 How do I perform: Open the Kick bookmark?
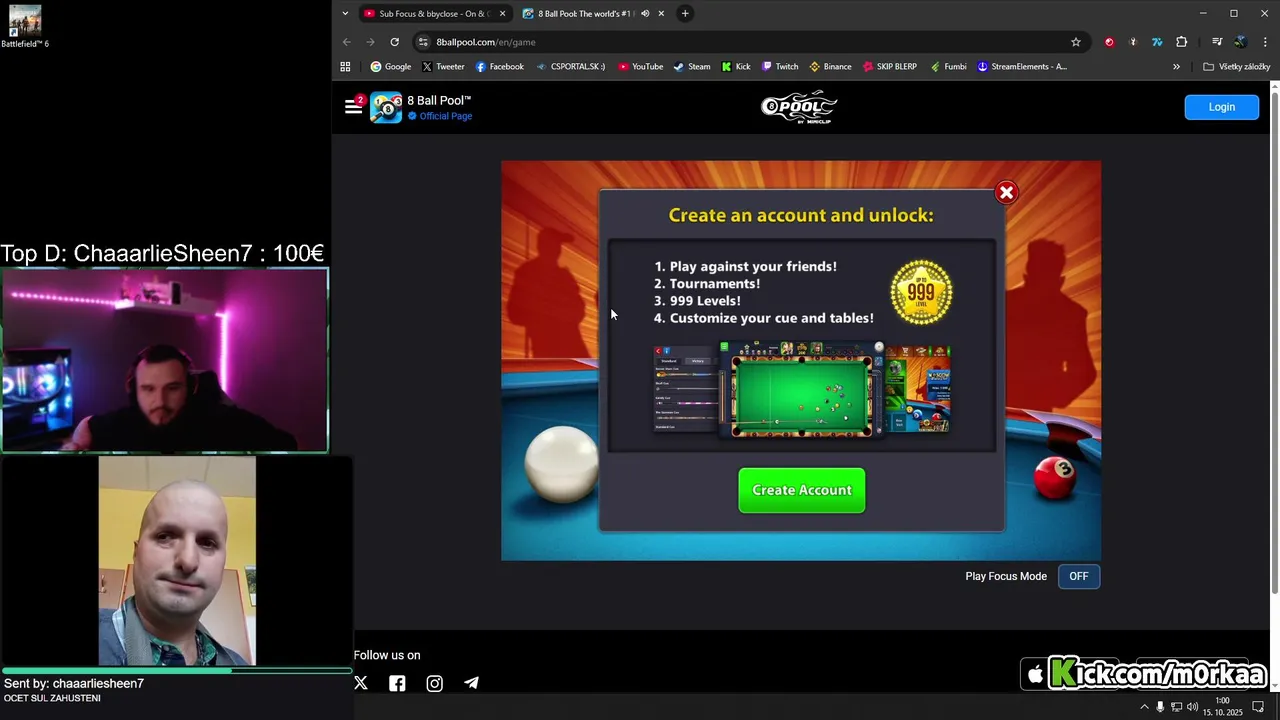pyautogui.click(x=736, y=67)
